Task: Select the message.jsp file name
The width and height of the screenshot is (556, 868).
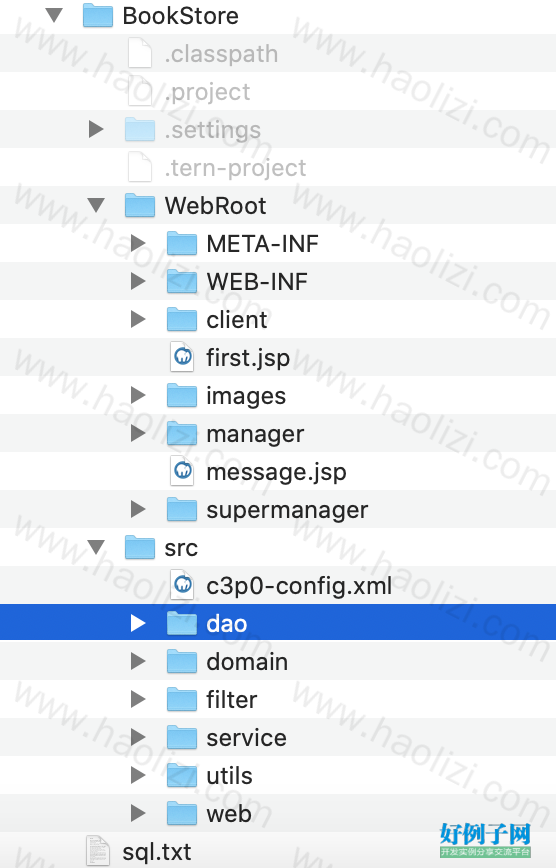Action: click(276, 472)
